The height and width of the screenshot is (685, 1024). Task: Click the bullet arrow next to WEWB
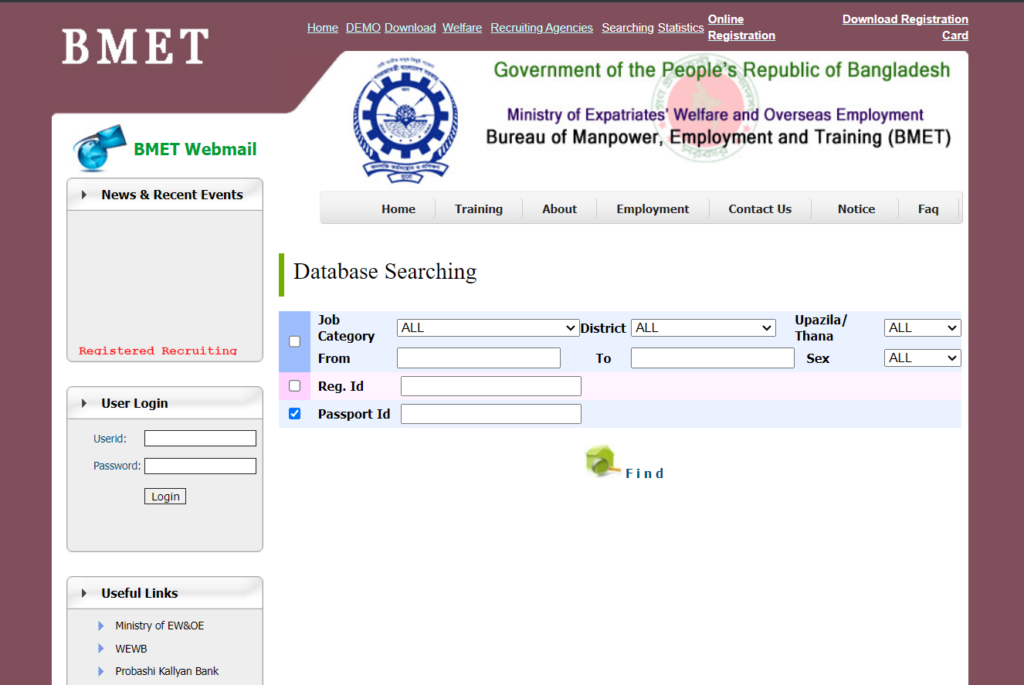101,648
